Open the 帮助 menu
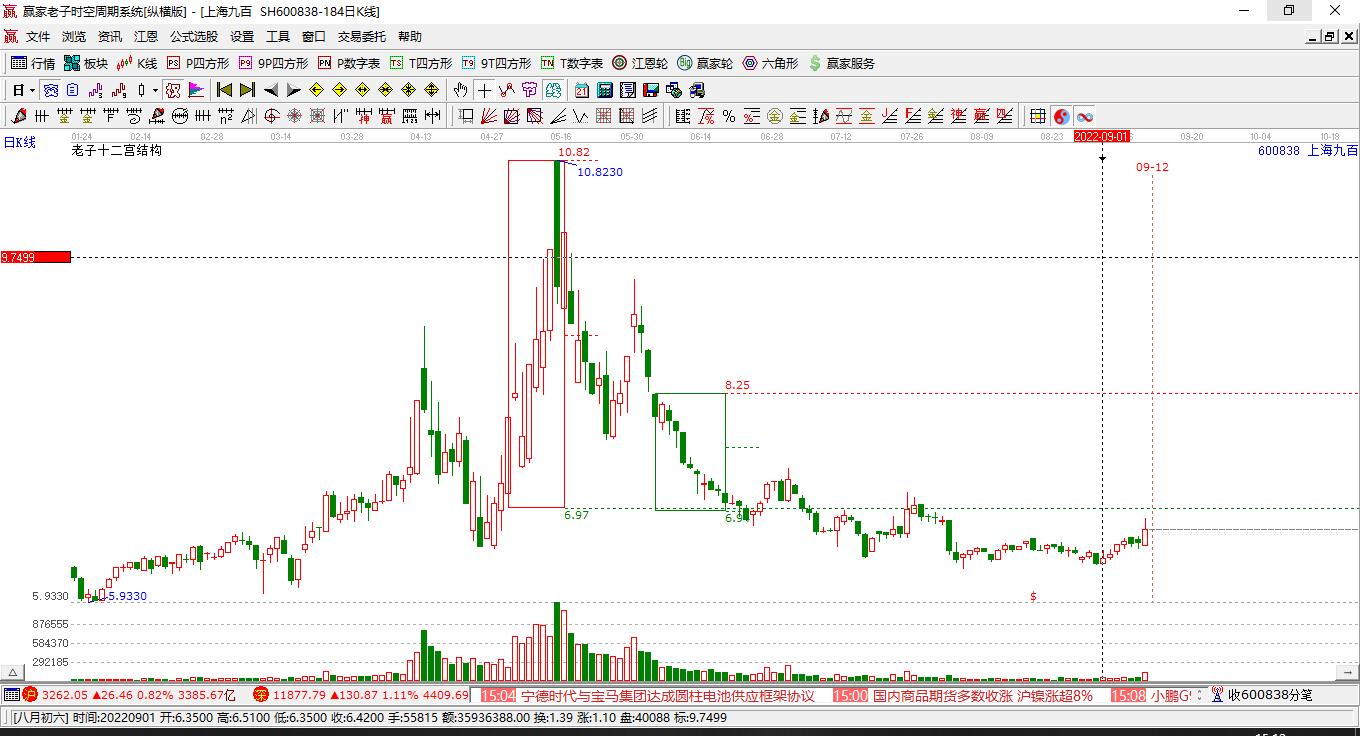The width and height of the screenshot is (1360, 736). pos(410,37)
